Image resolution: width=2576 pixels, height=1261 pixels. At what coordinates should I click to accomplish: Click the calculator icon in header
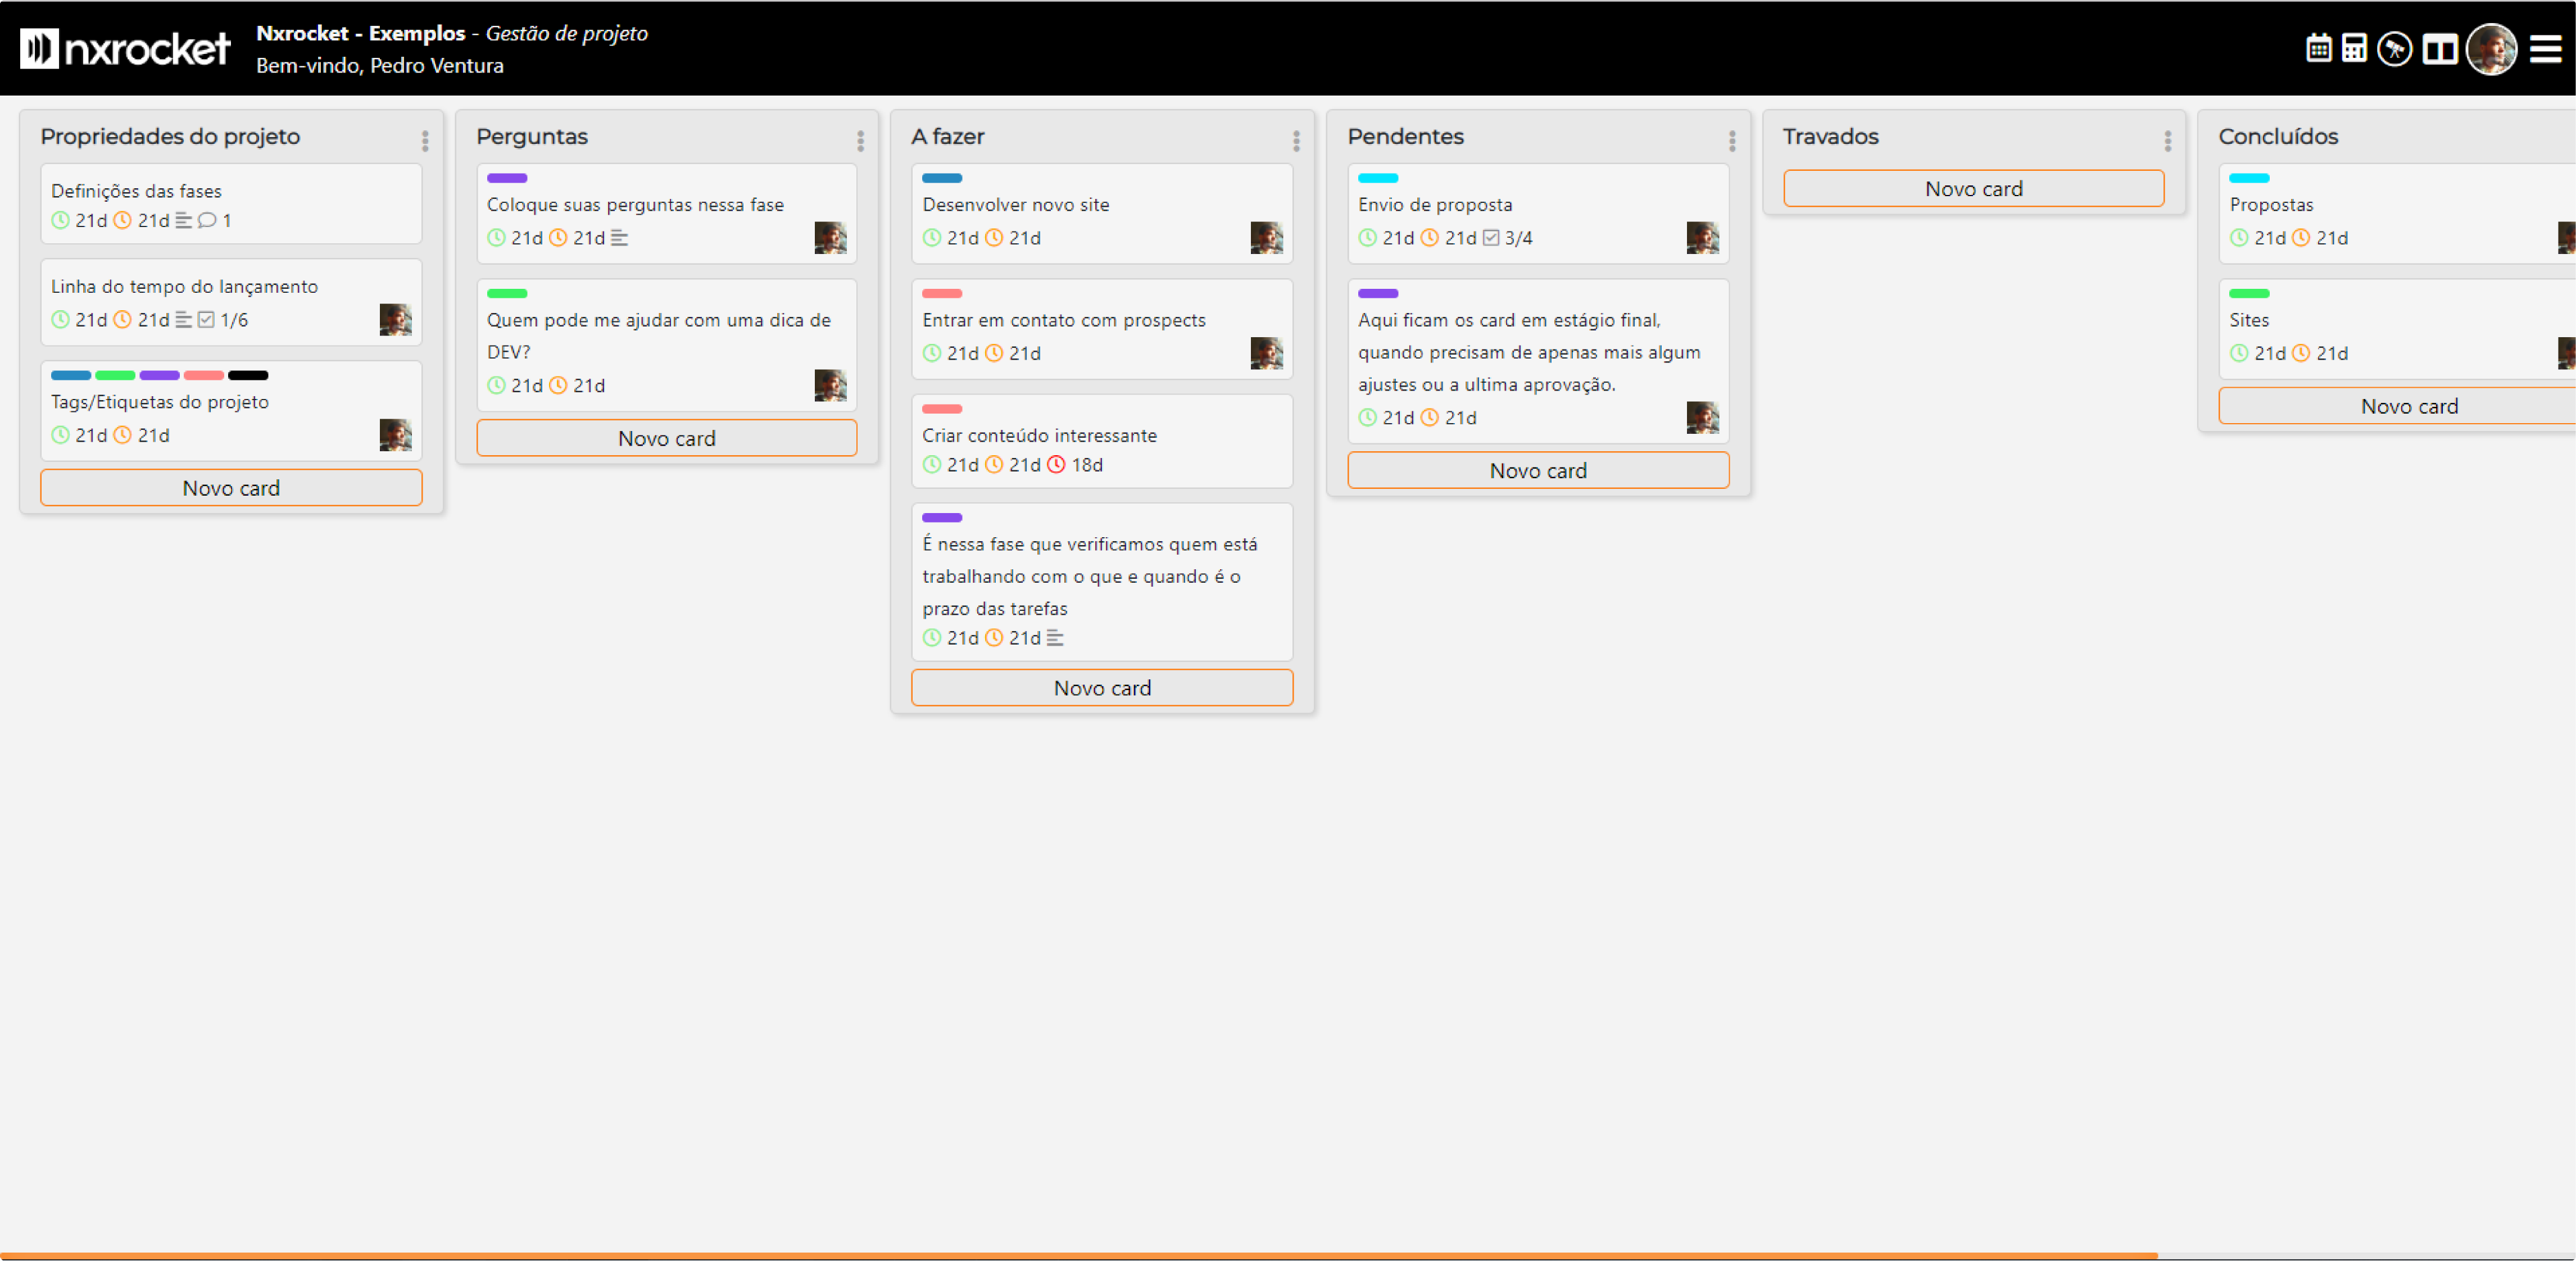point(2354,48)
